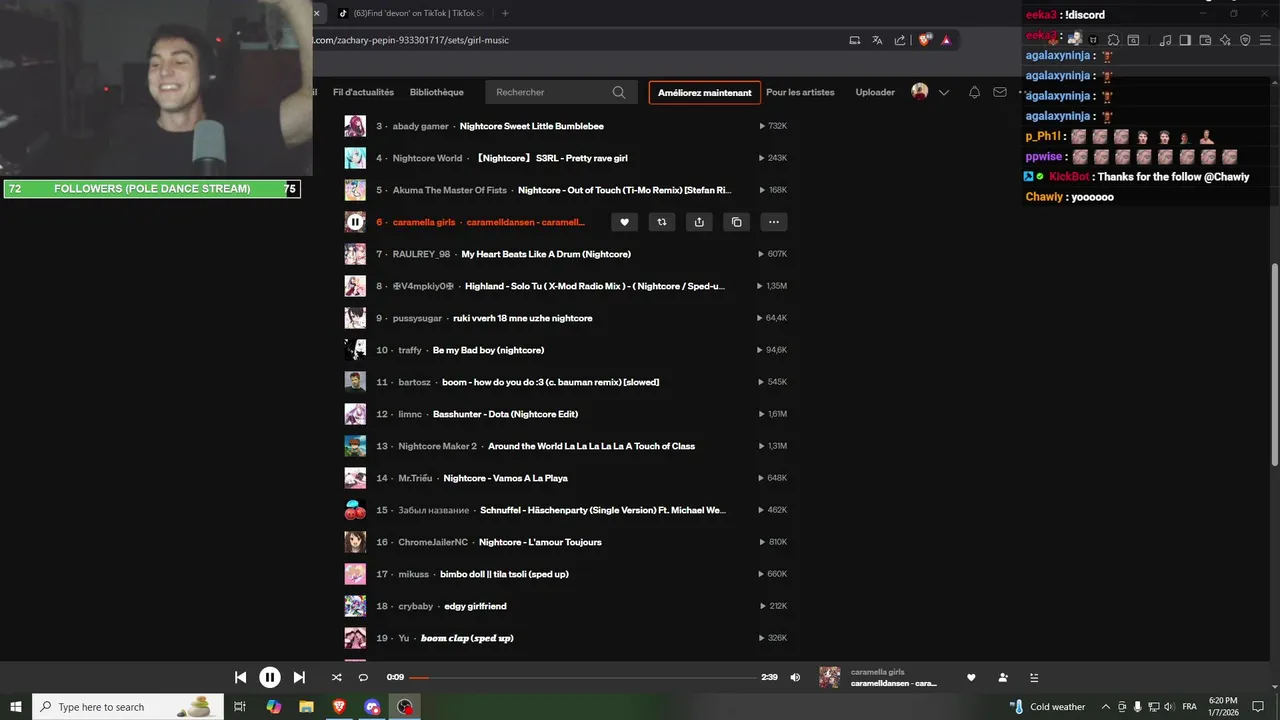
Task: Select track 4 S3RL - Pretty rave girl
Action: pos(550,158)
